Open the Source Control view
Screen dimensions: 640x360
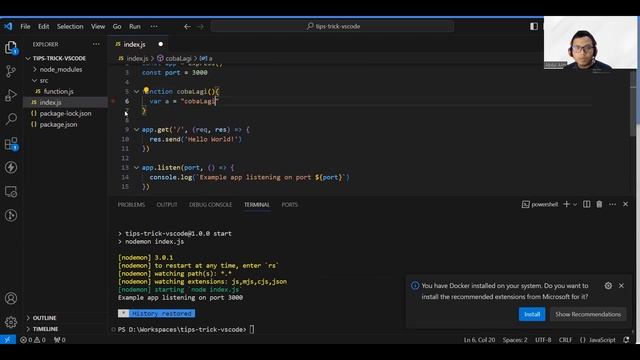pyautogui.click(x=11, y=71)
